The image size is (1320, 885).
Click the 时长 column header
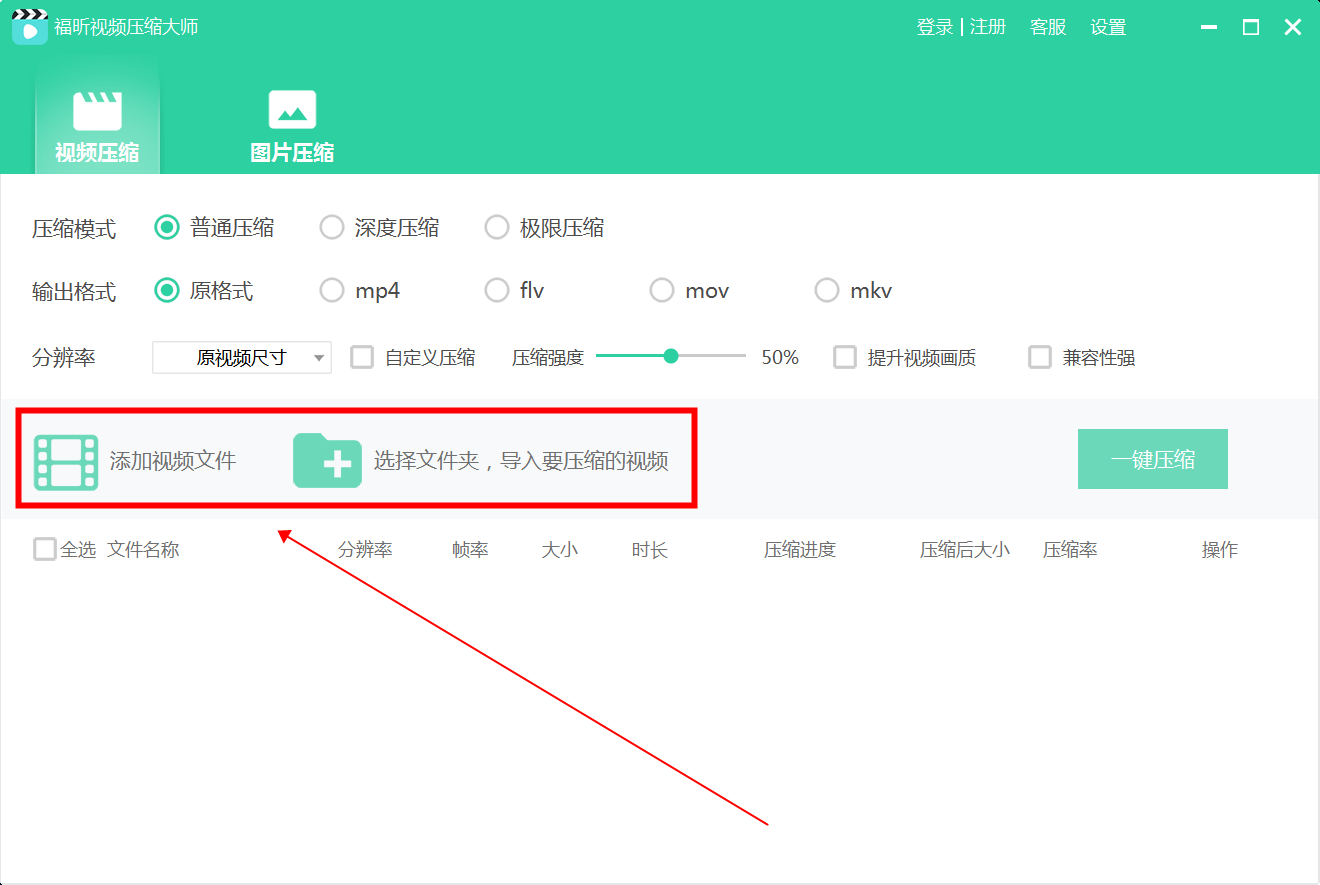(x=650, y=549)
